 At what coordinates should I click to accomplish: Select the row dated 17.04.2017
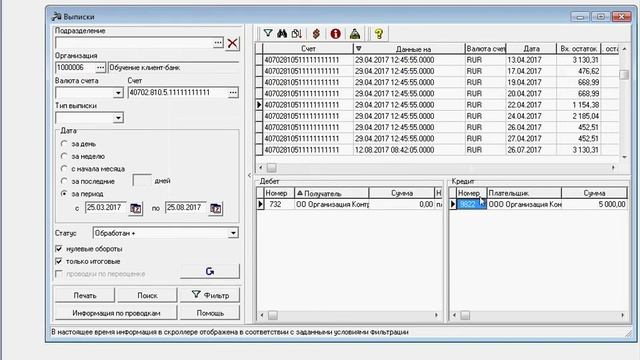click(x=437, y=71)
